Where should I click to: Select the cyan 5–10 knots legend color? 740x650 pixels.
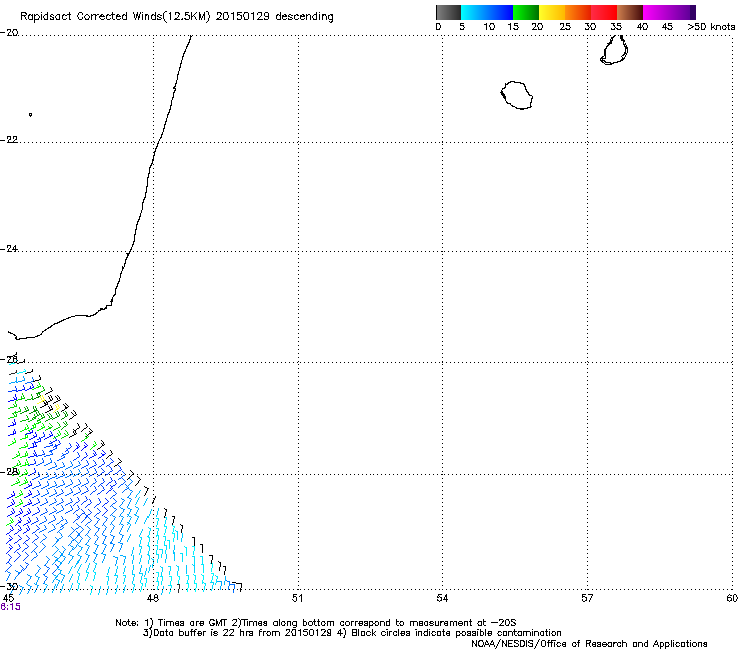473,12
